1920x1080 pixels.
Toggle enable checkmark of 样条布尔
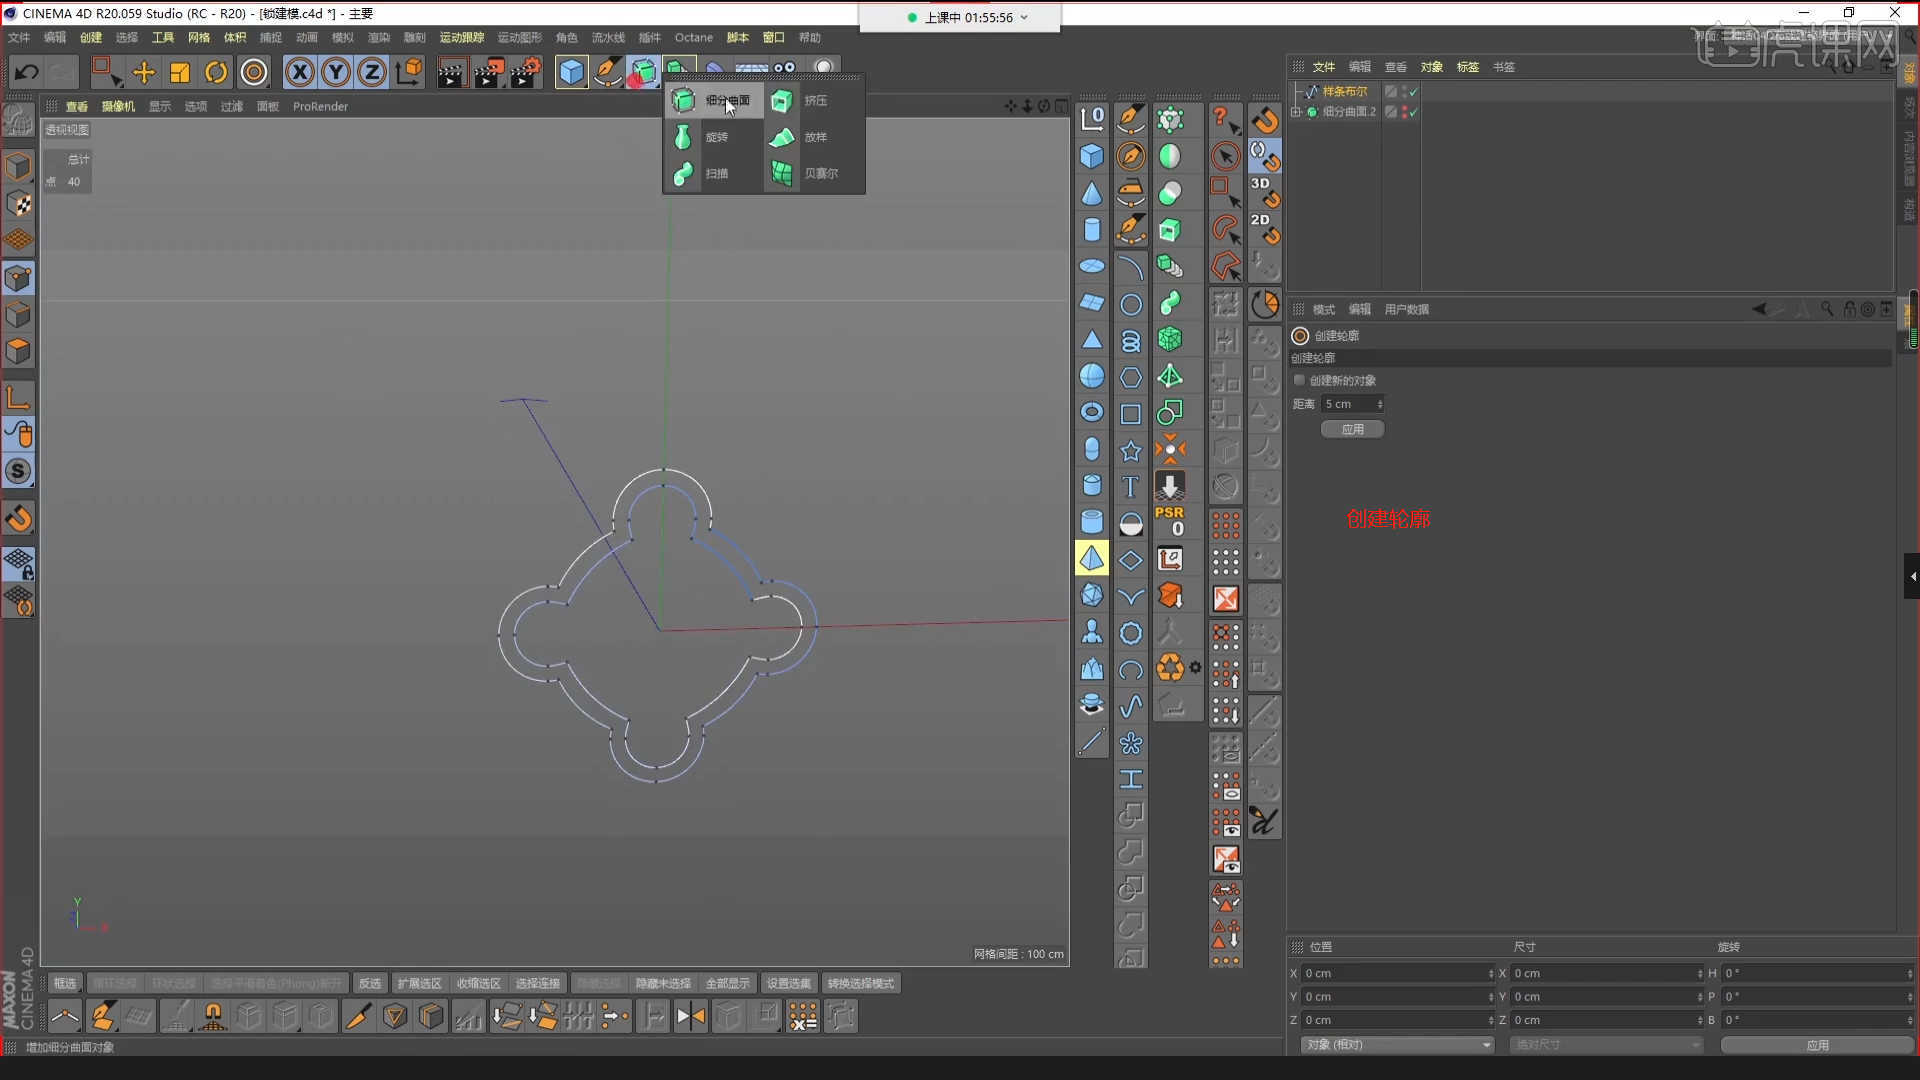(1414, 91)
